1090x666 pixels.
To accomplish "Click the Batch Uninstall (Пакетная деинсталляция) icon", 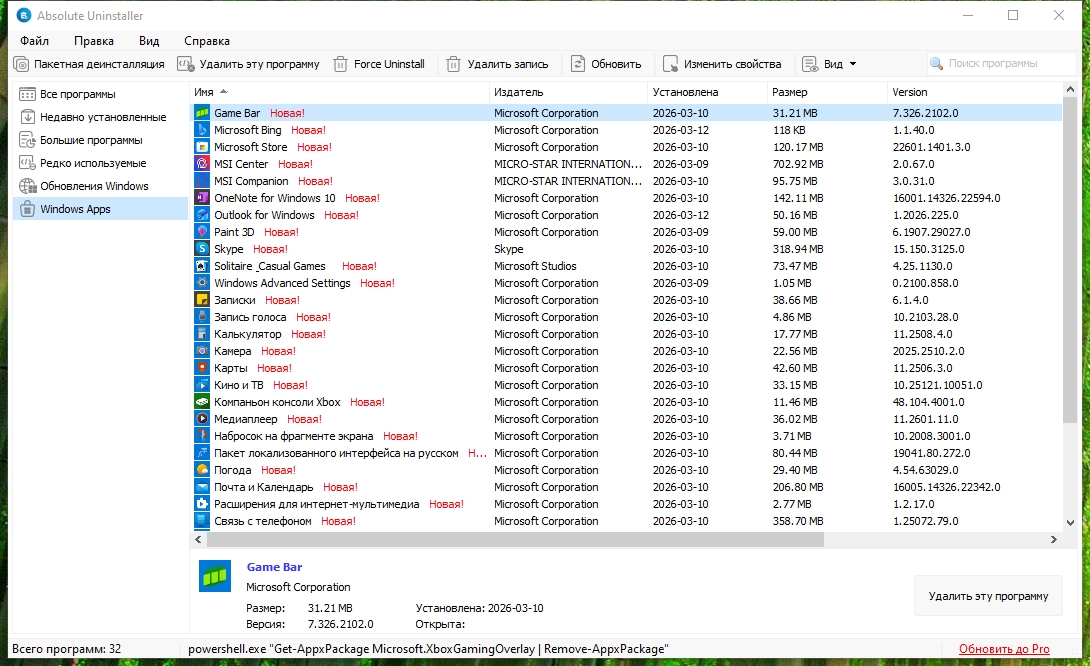I will click(x=22, y=64).
